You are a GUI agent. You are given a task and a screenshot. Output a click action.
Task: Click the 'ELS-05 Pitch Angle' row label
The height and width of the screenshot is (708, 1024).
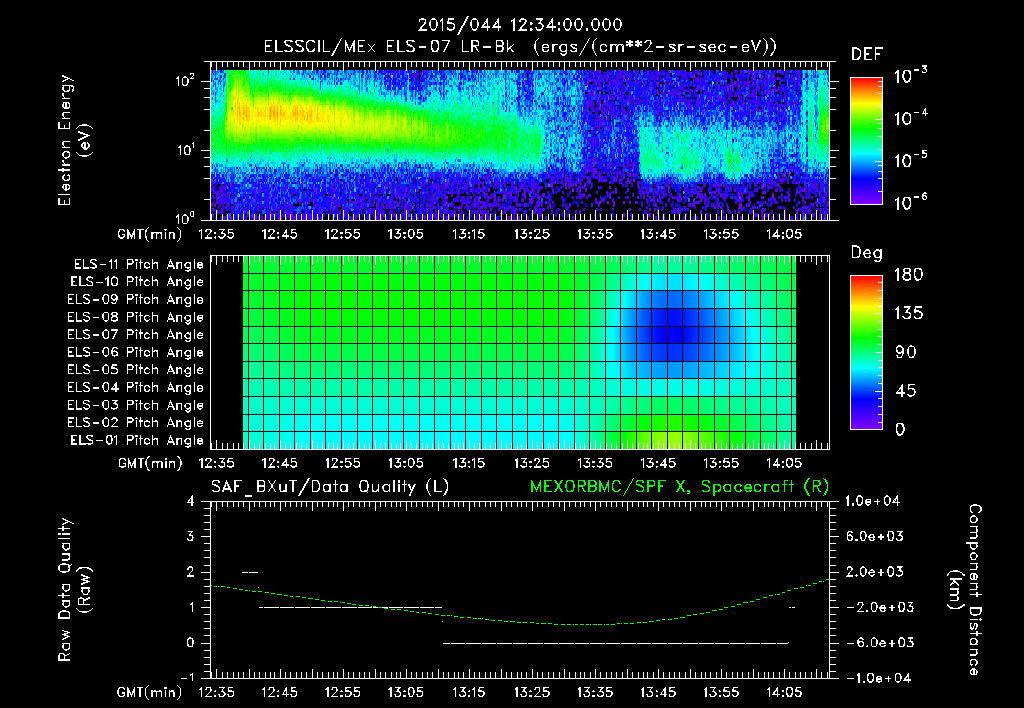click(x=136, y=370)
